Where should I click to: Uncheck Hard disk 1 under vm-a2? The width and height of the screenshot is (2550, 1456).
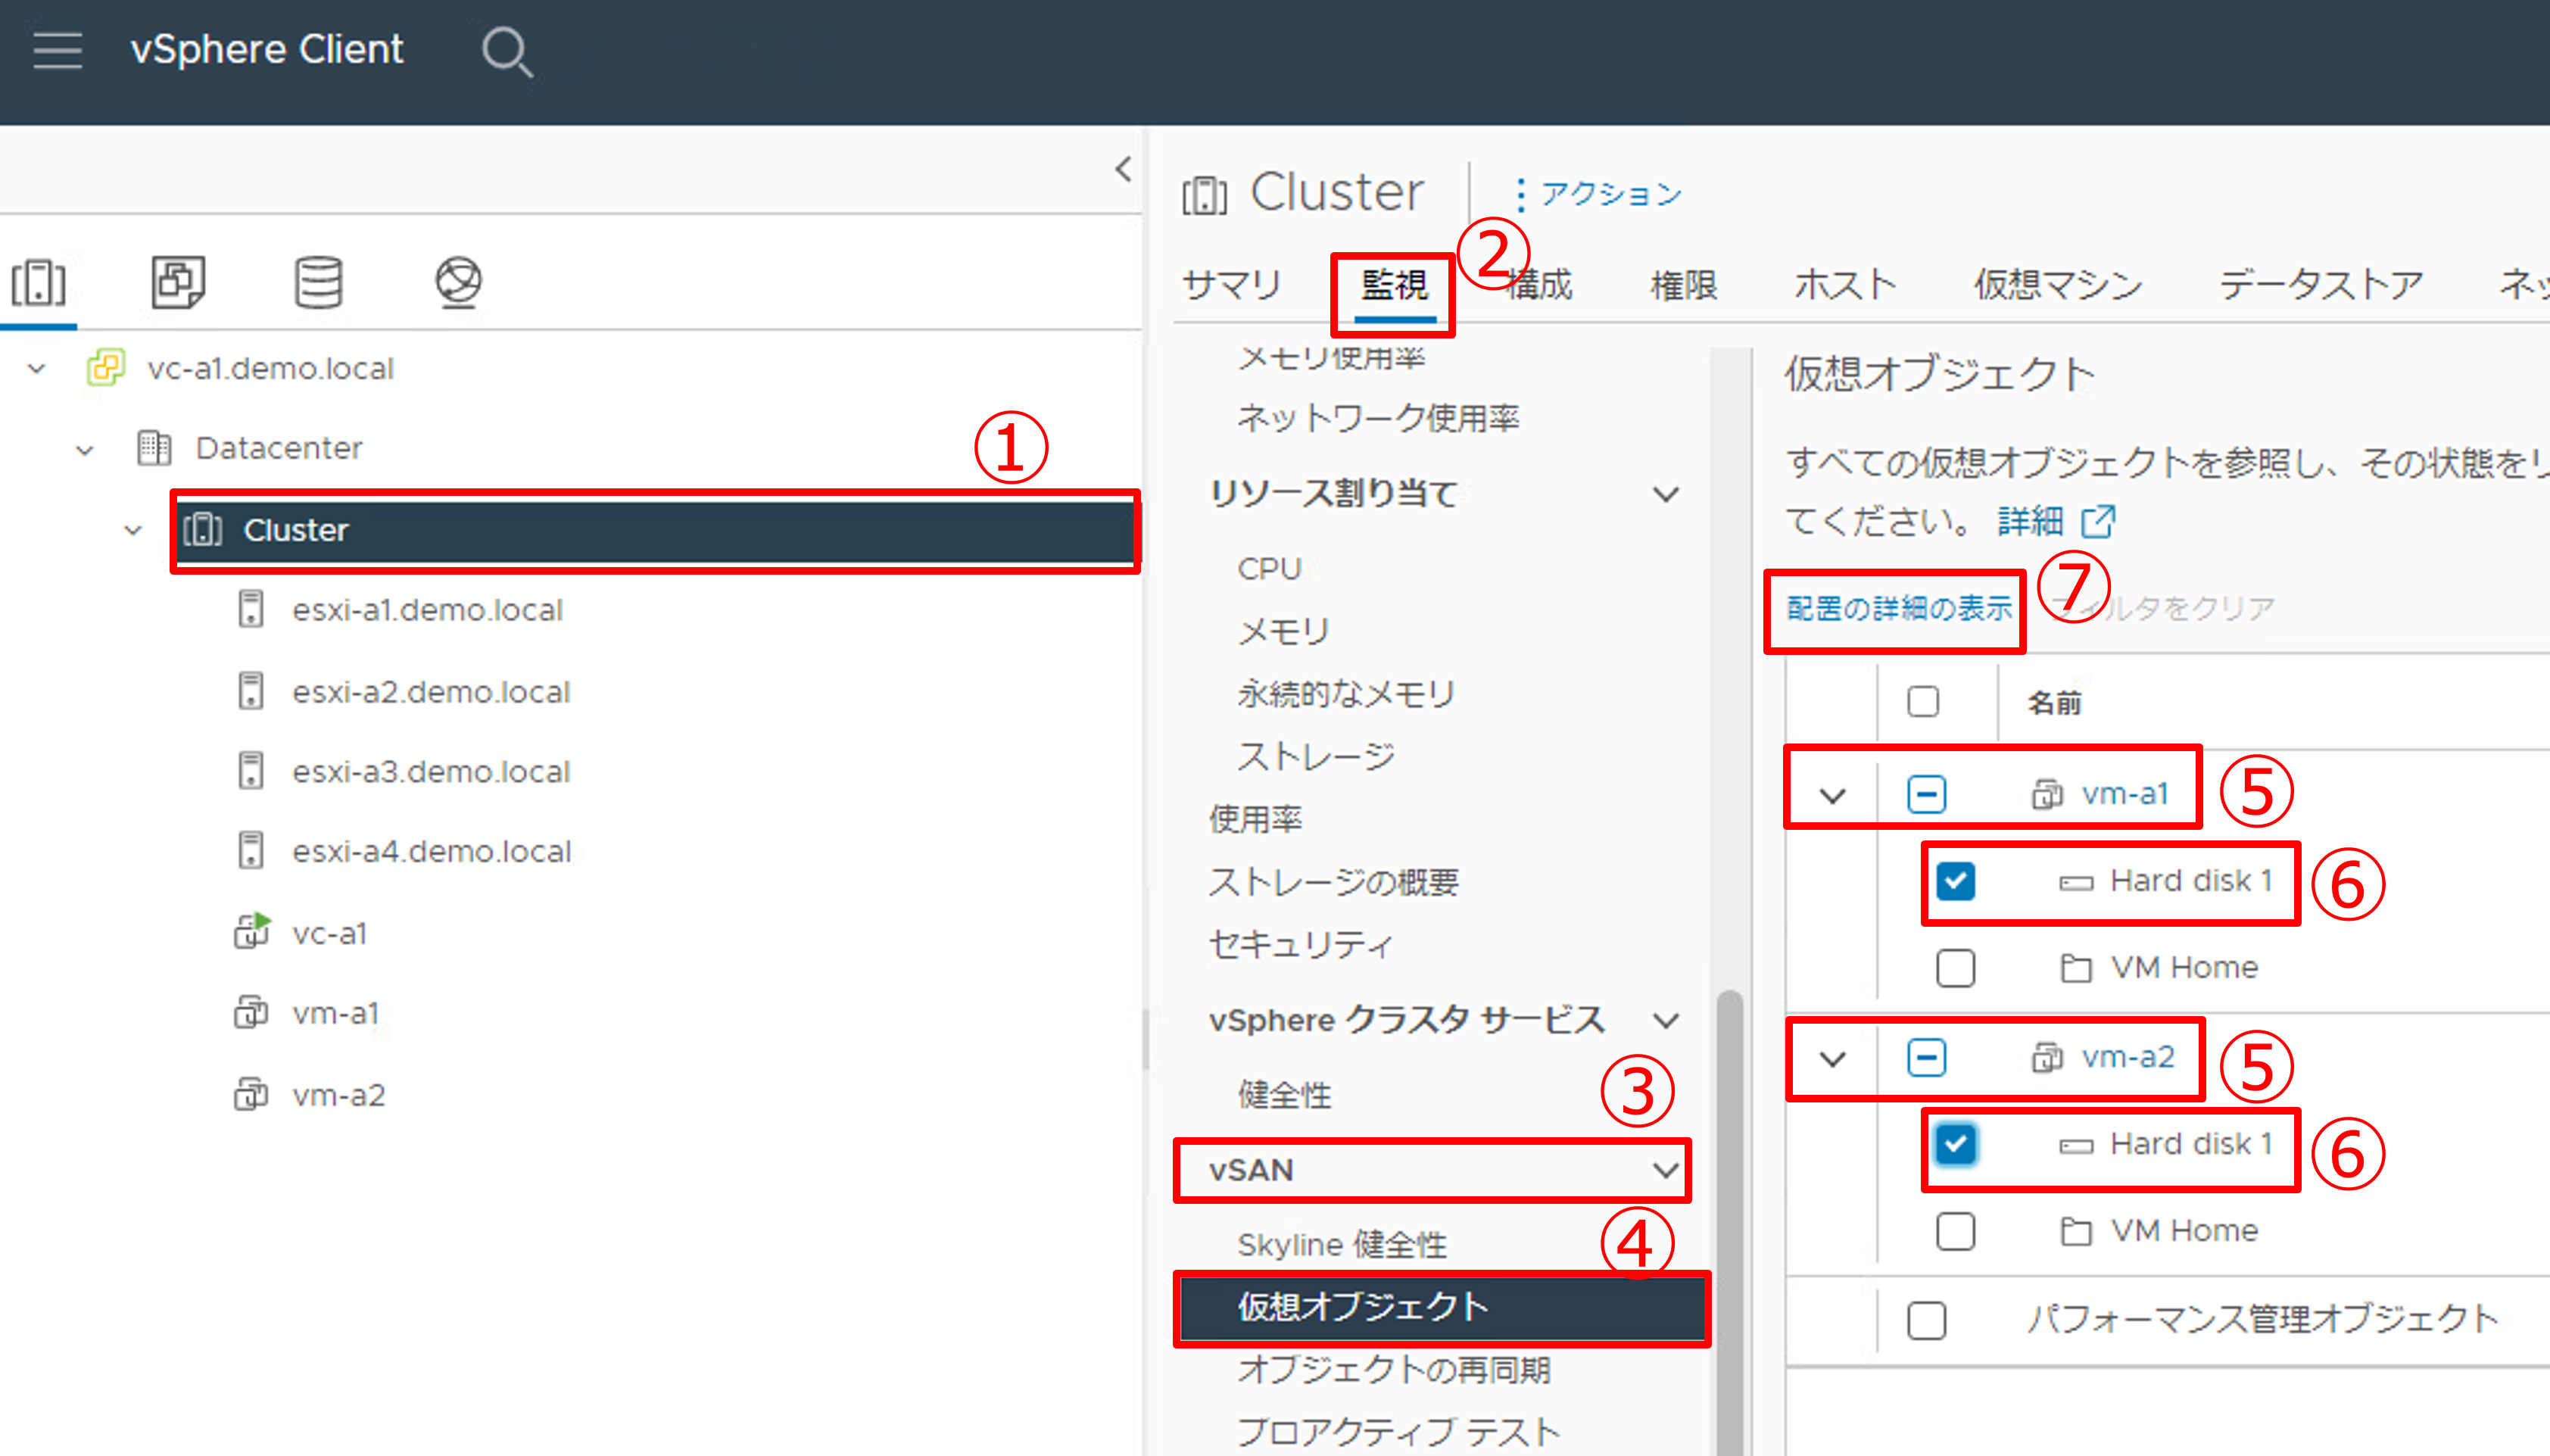[1955, 1144]
